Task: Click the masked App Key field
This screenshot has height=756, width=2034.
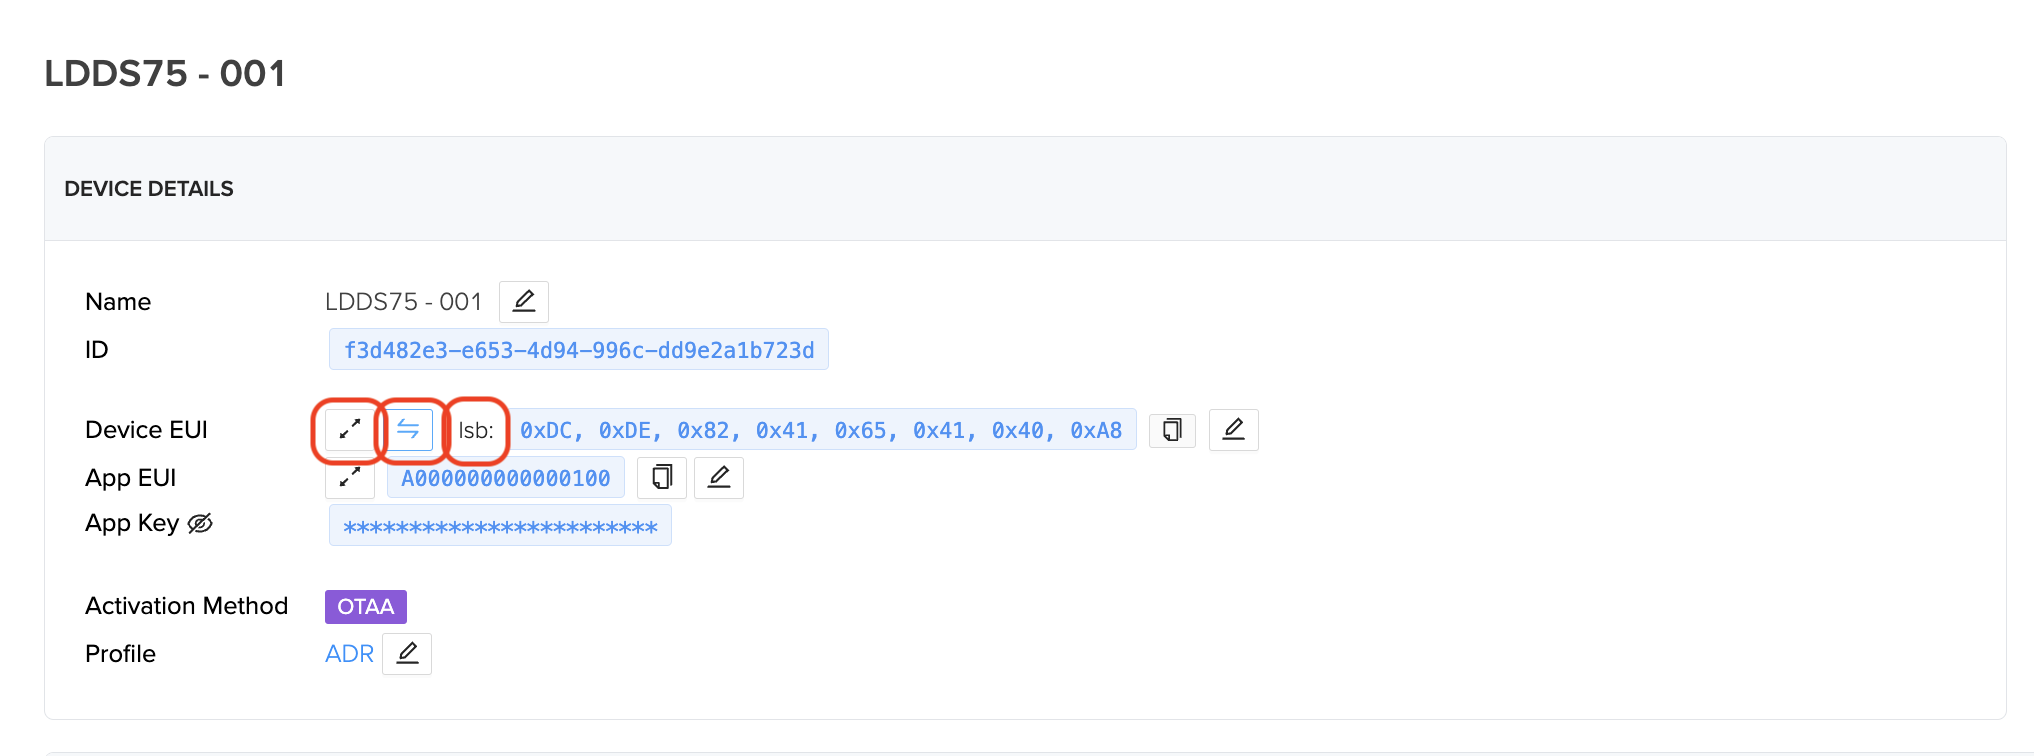Action: coord(500,527)
